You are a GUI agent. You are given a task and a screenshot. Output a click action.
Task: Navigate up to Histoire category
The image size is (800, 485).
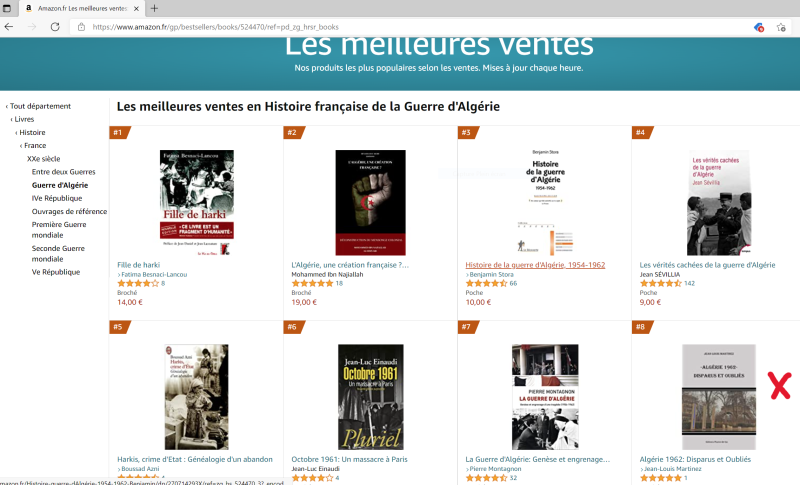[31, 133]
